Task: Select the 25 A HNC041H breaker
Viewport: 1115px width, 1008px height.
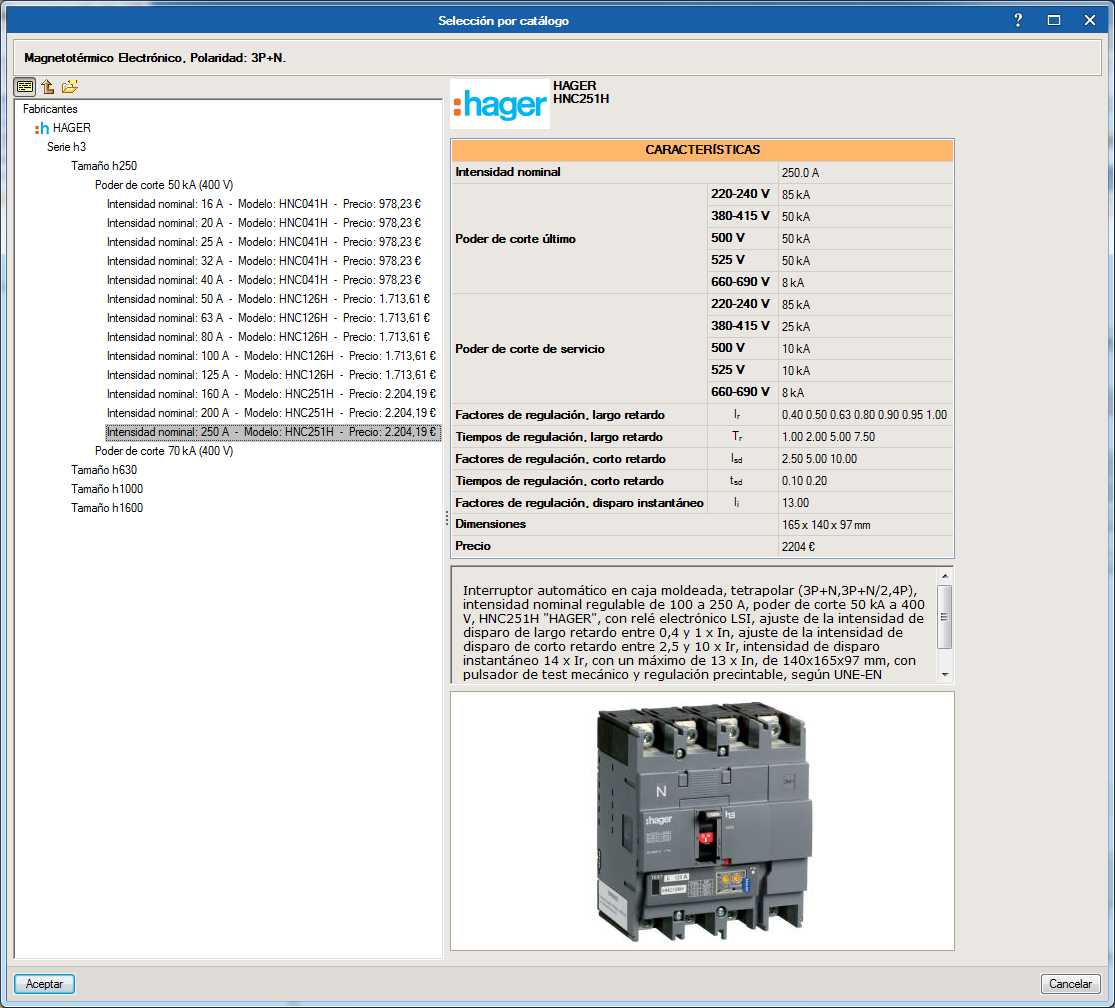Action: click(264, 242)
